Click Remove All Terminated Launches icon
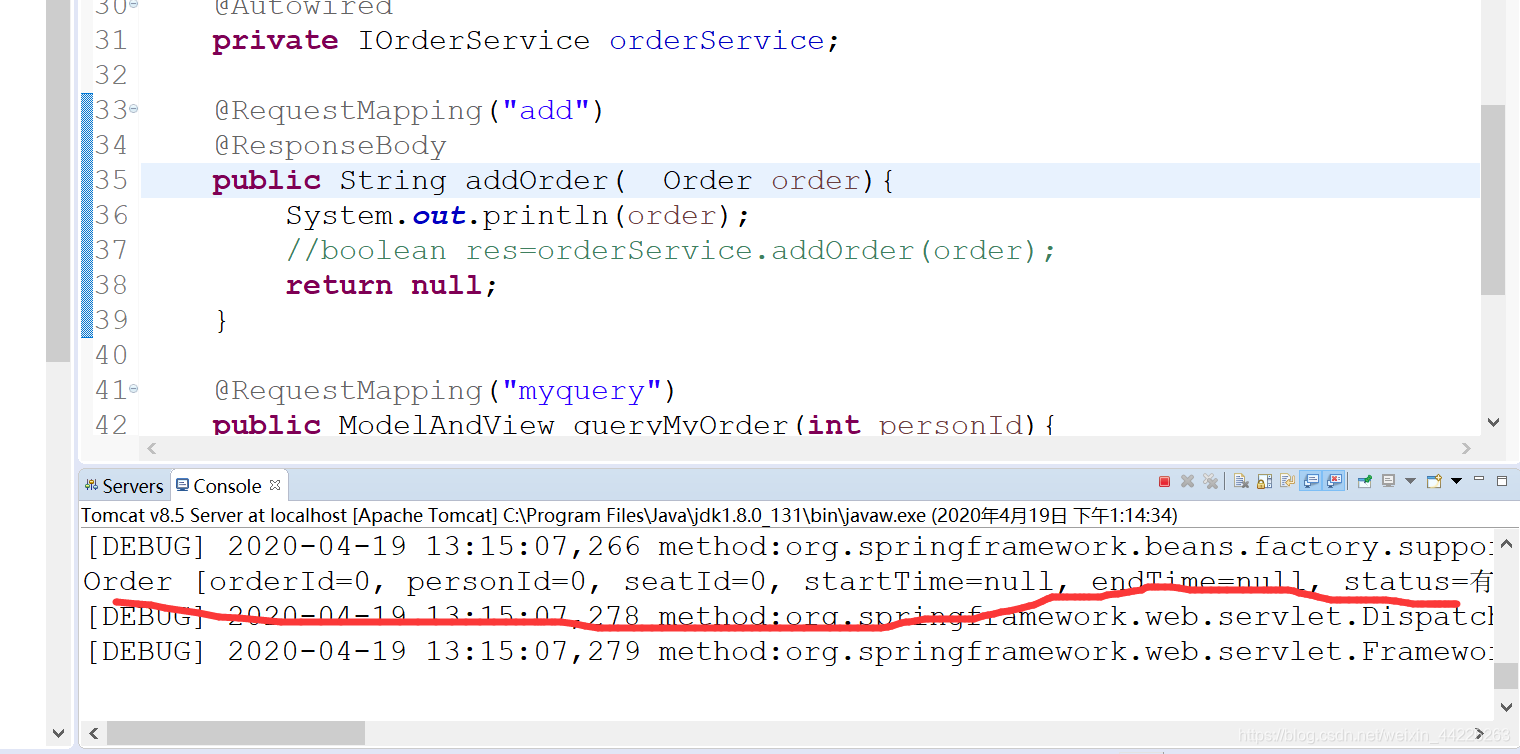This screenshot has width=1520, height=754. pyautogui.click(x=1210, y=481)
